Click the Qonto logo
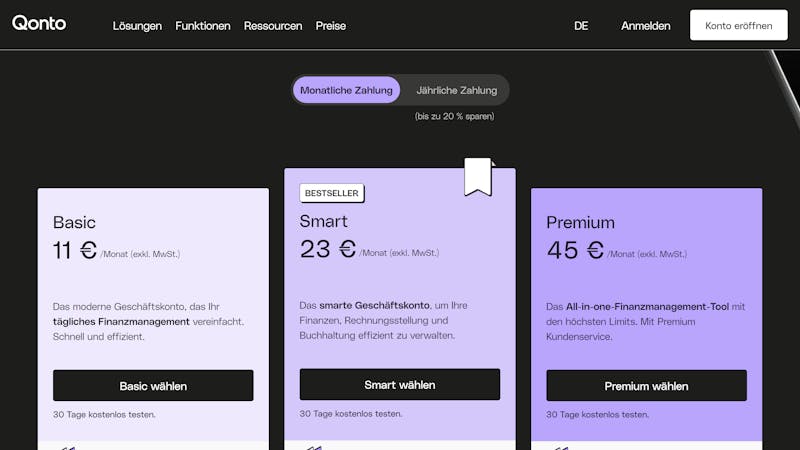This screenshot has height=450, width=800. pos(39,23)
